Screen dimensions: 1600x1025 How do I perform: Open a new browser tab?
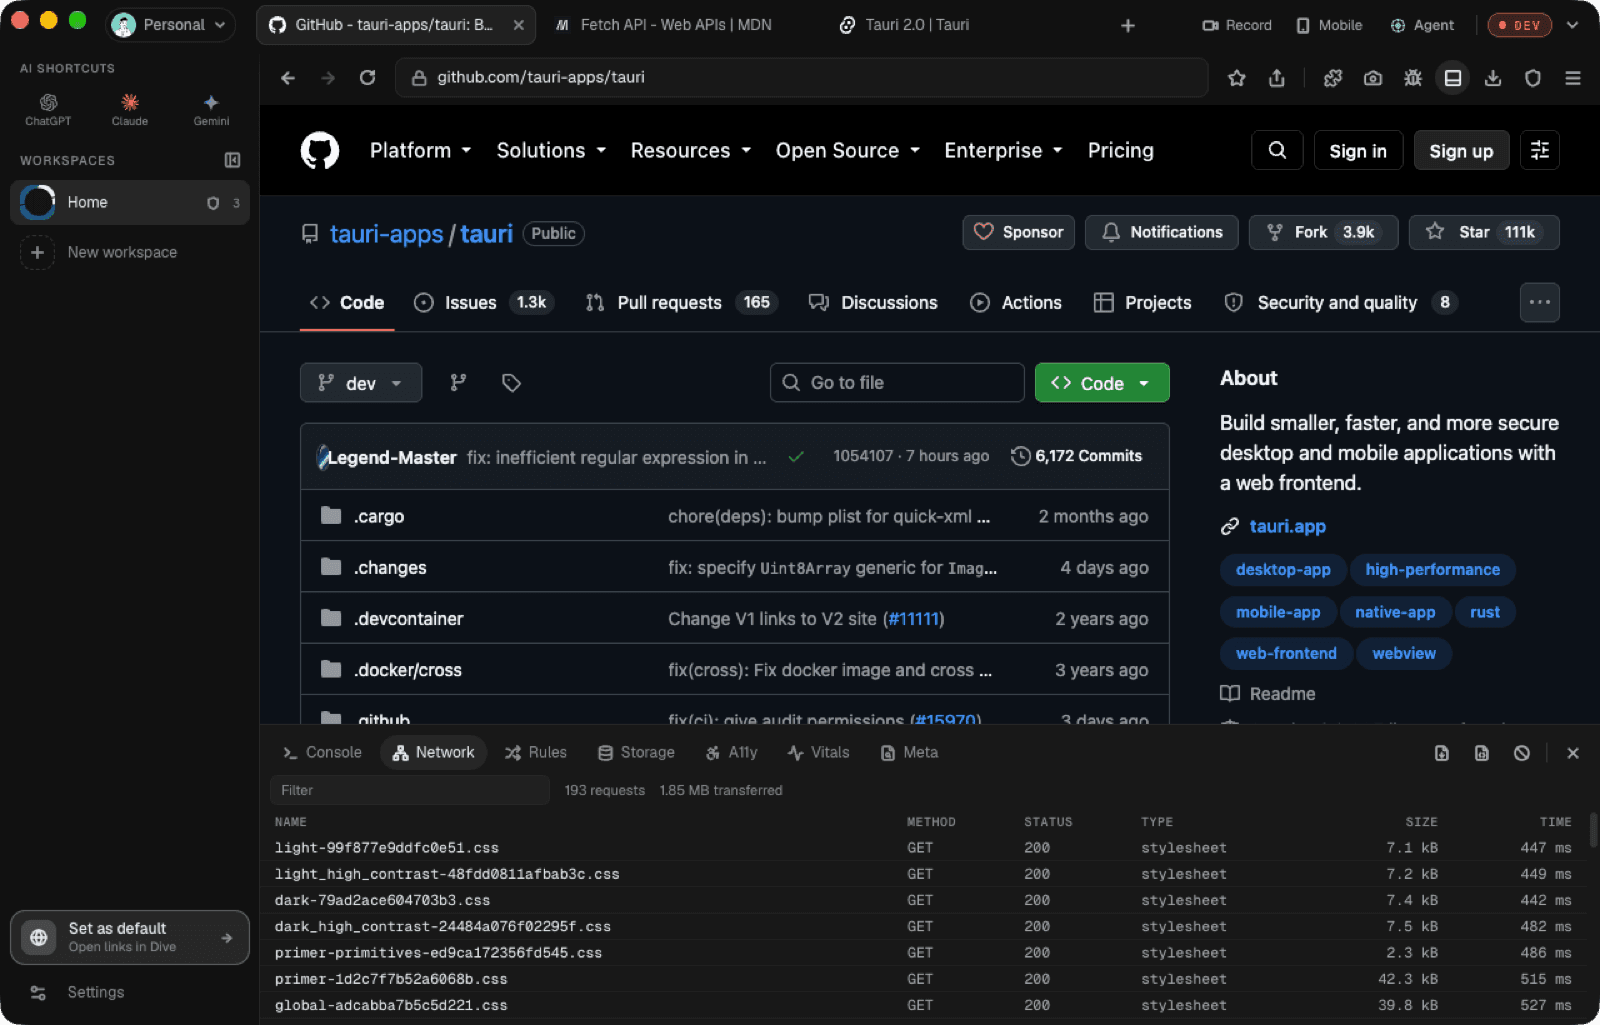[1128, 25]
